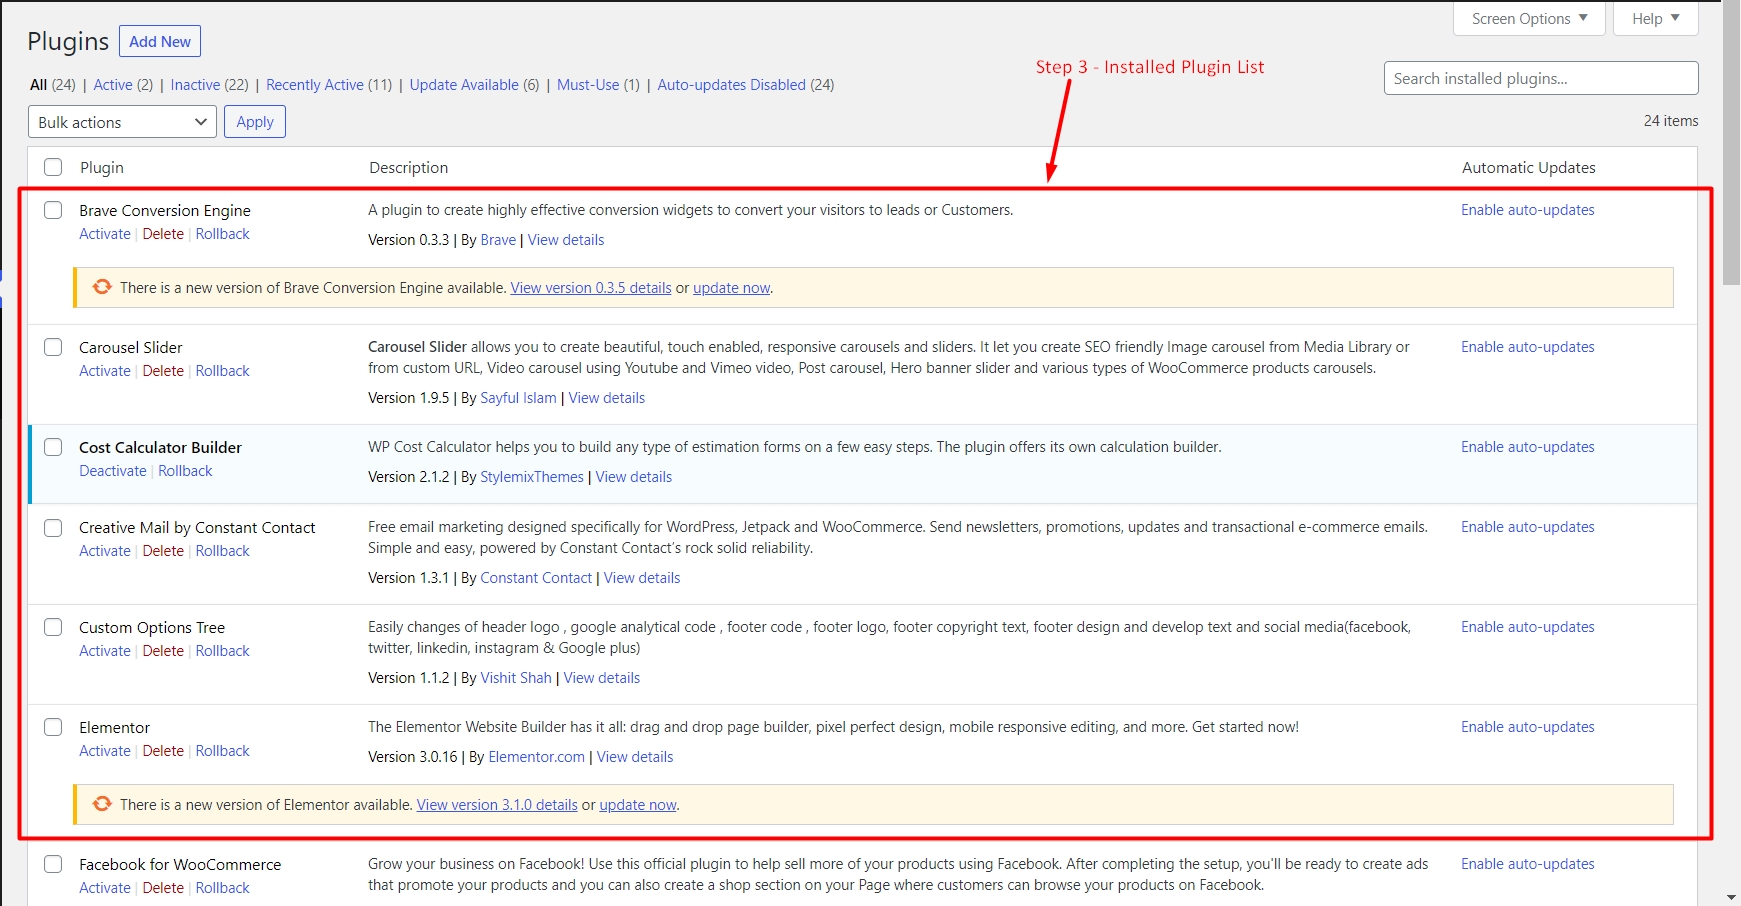
Task: Click update now for Brave Conversion Engine
Action: click(731, 288)
